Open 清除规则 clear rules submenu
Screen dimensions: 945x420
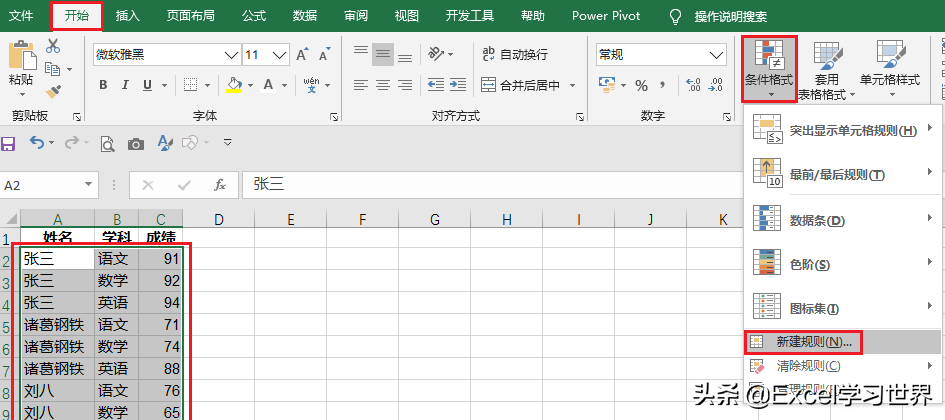click(x=843, y=365)
